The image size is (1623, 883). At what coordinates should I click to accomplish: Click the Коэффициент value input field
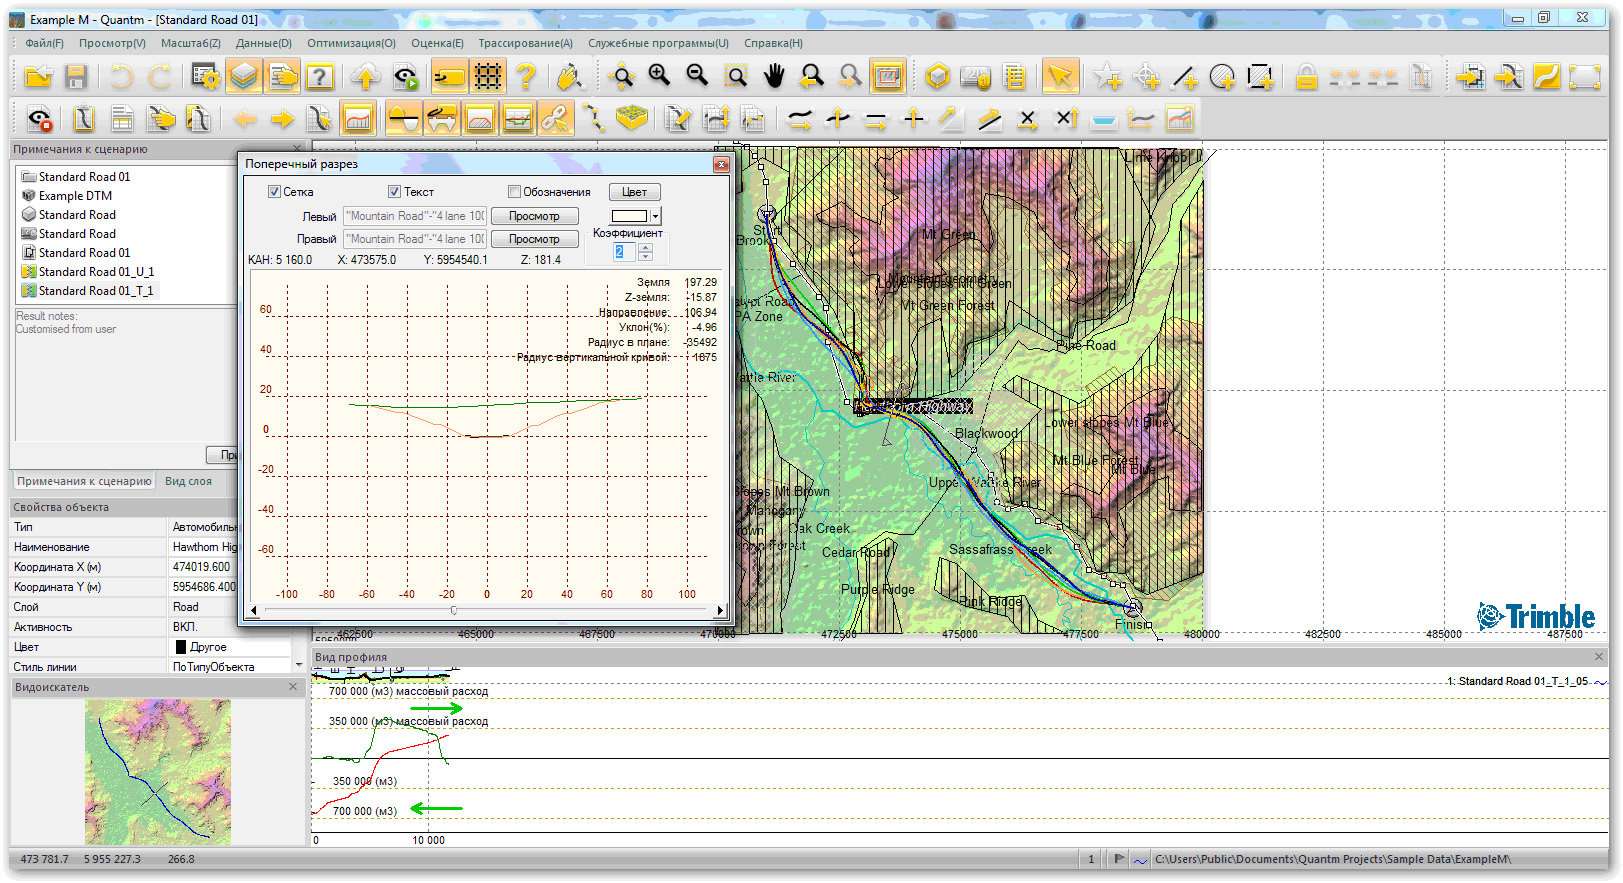pyautogui.click(x=624, y=252)
